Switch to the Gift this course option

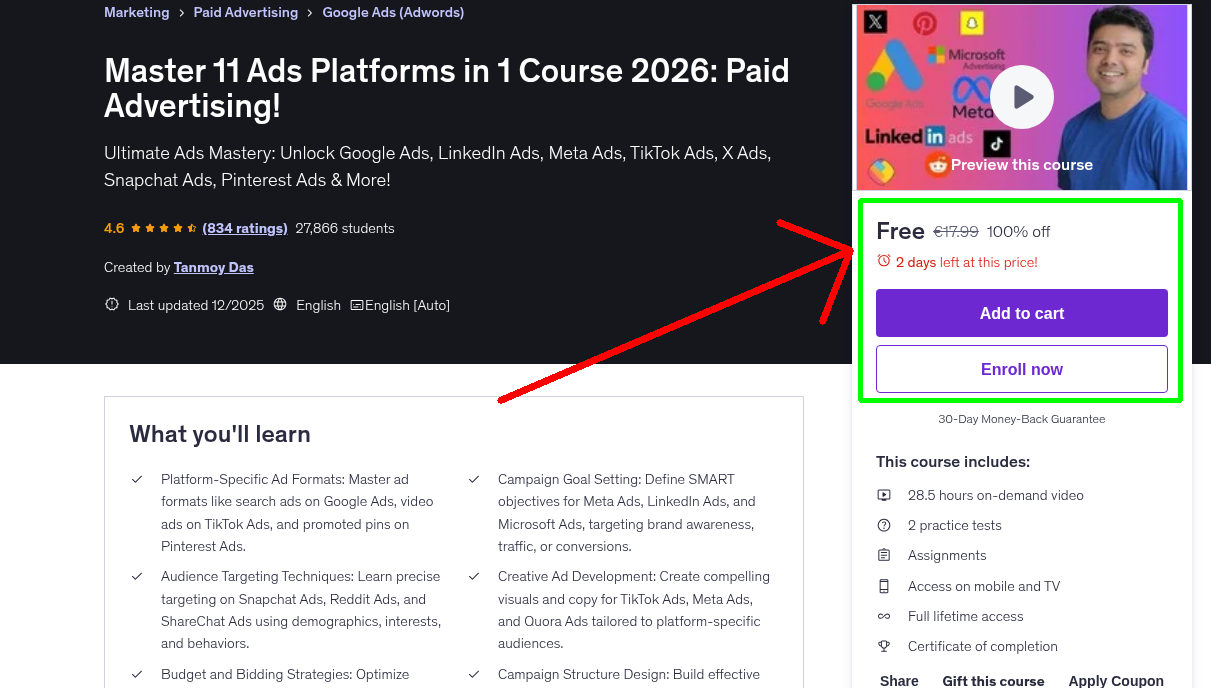(x=993, y=680)
